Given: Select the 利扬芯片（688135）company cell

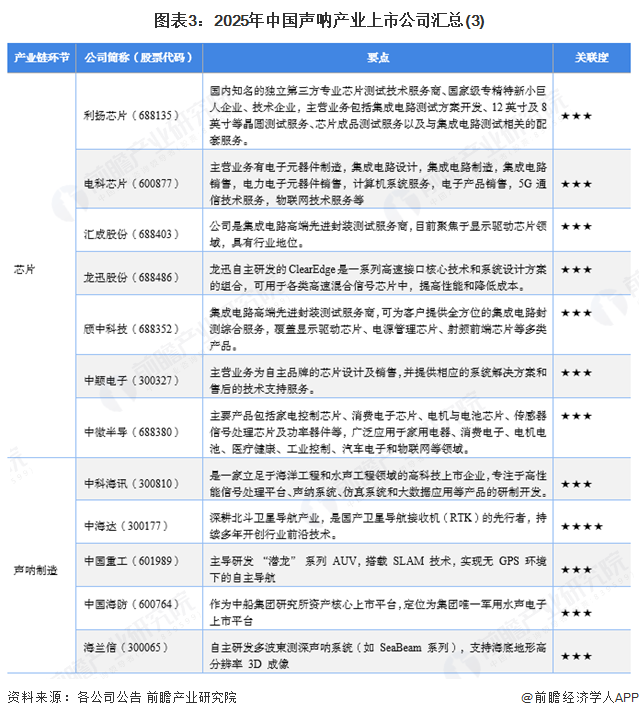Looking at the screenshot, I should pos(131,115).
